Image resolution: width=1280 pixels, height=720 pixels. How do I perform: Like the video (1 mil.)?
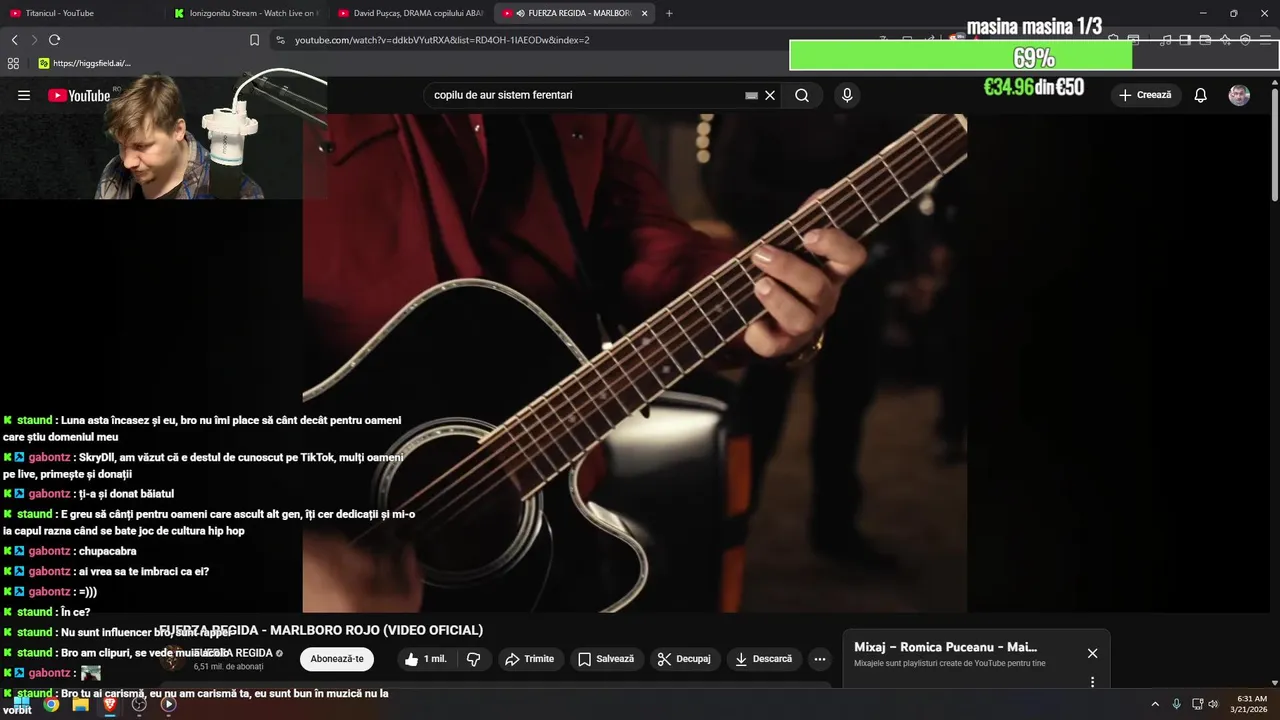[x=426, y=659]
